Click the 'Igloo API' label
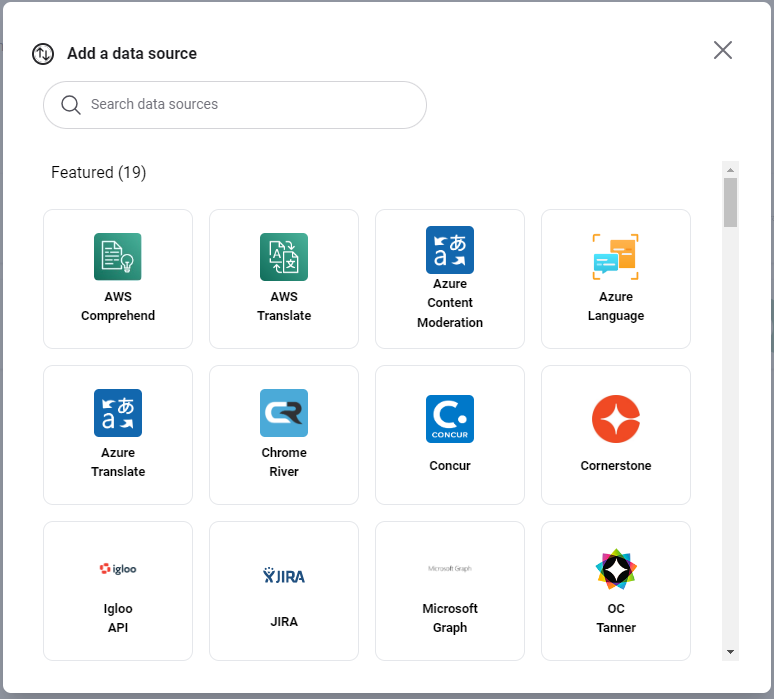 (x=117, y=618)
